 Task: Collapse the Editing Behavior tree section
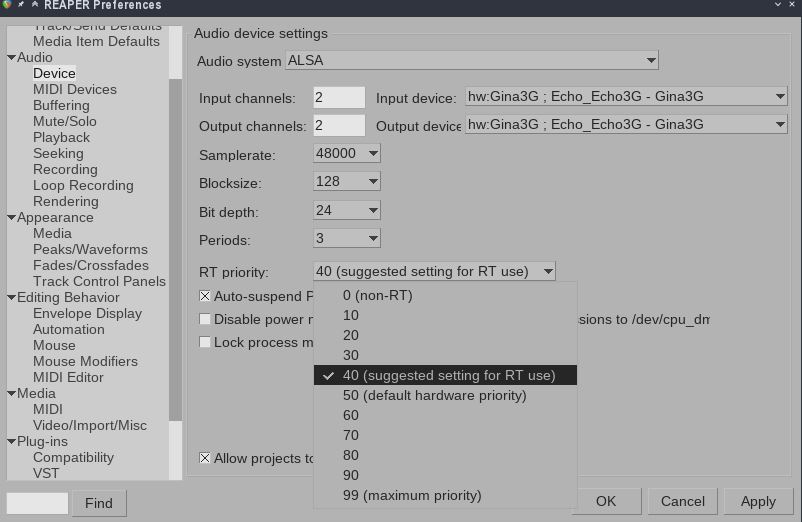(x=11, y=298)
